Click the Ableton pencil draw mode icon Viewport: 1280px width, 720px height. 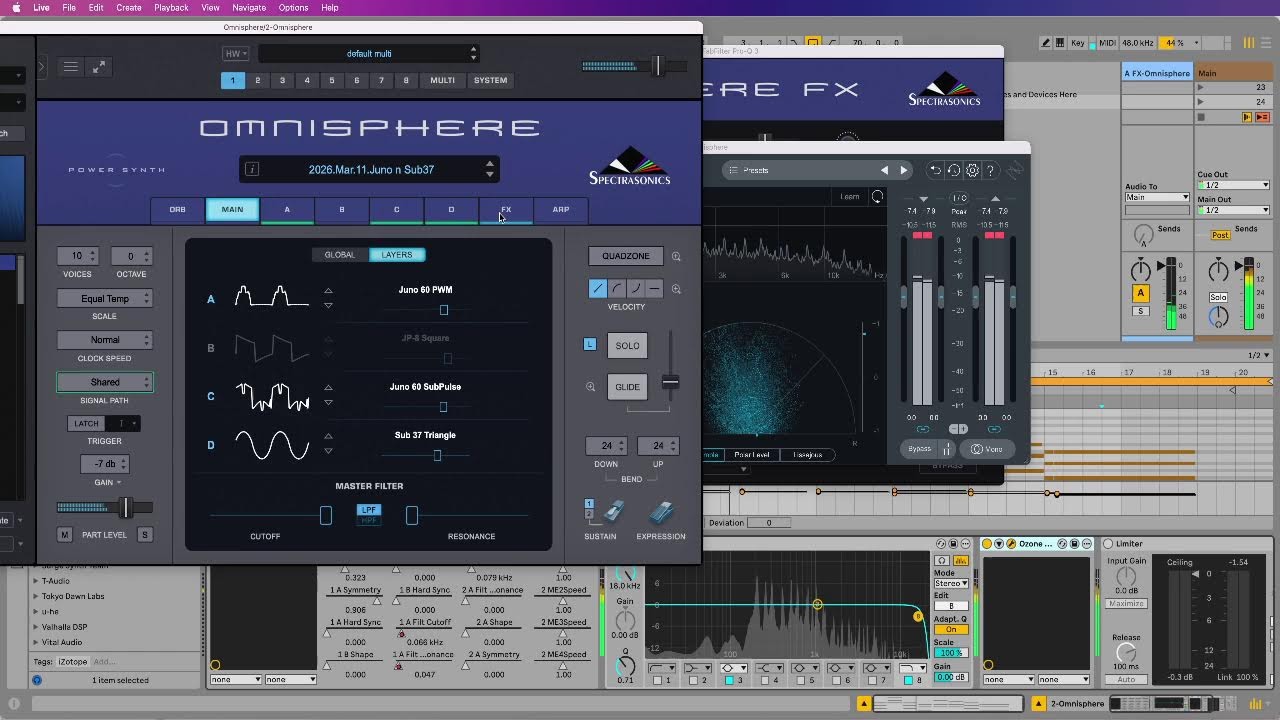[1045, 43]
